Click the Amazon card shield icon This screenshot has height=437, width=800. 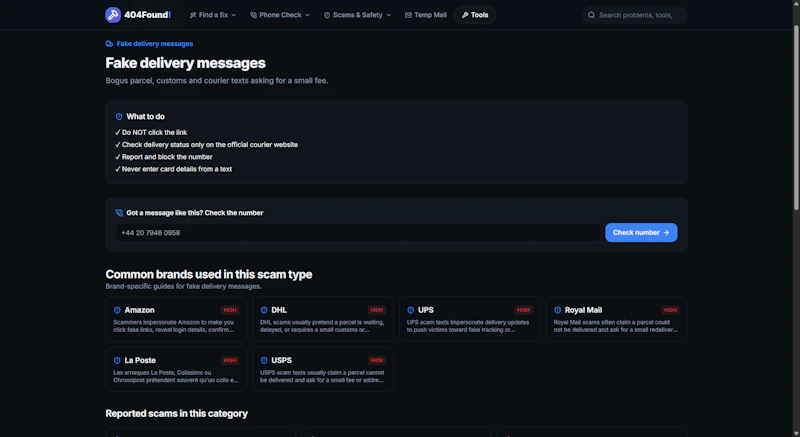[117, 310]
